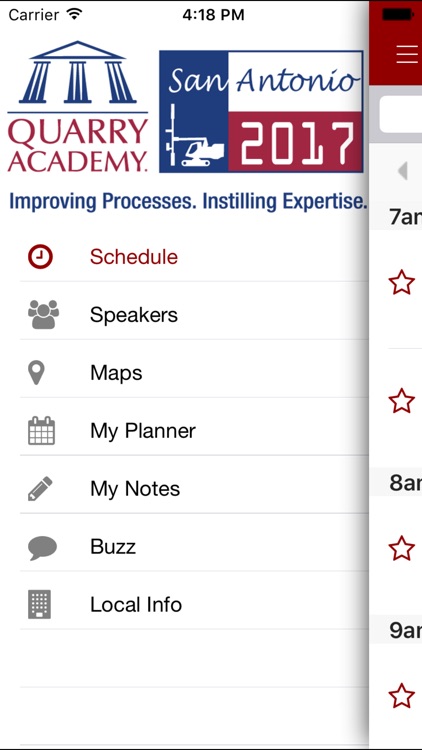Tap the Schedule clock icon
This screenshot has width=422, height=750.
[40, 257]
